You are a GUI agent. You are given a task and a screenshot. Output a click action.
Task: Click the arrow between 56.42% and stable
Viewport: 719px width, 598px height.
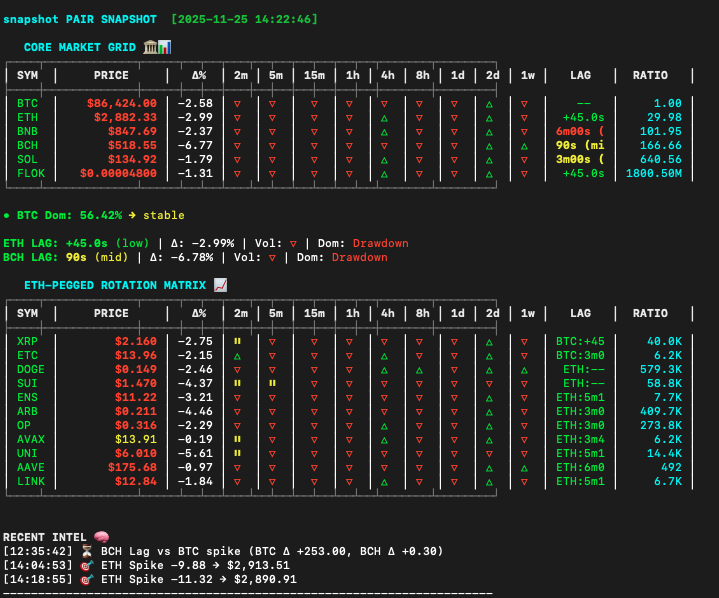[x=132, y=215]
